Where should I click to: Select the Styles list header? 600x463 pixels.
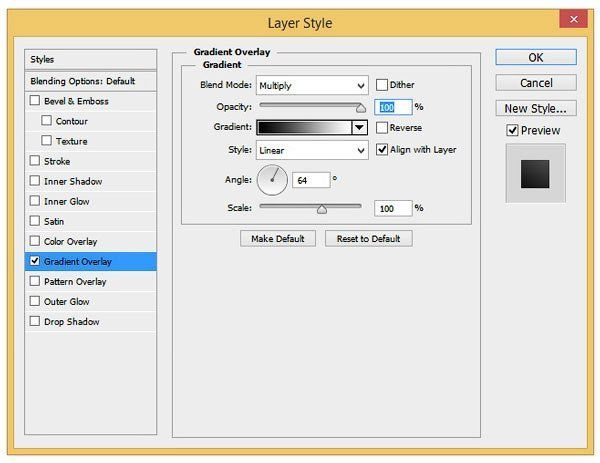91,59
